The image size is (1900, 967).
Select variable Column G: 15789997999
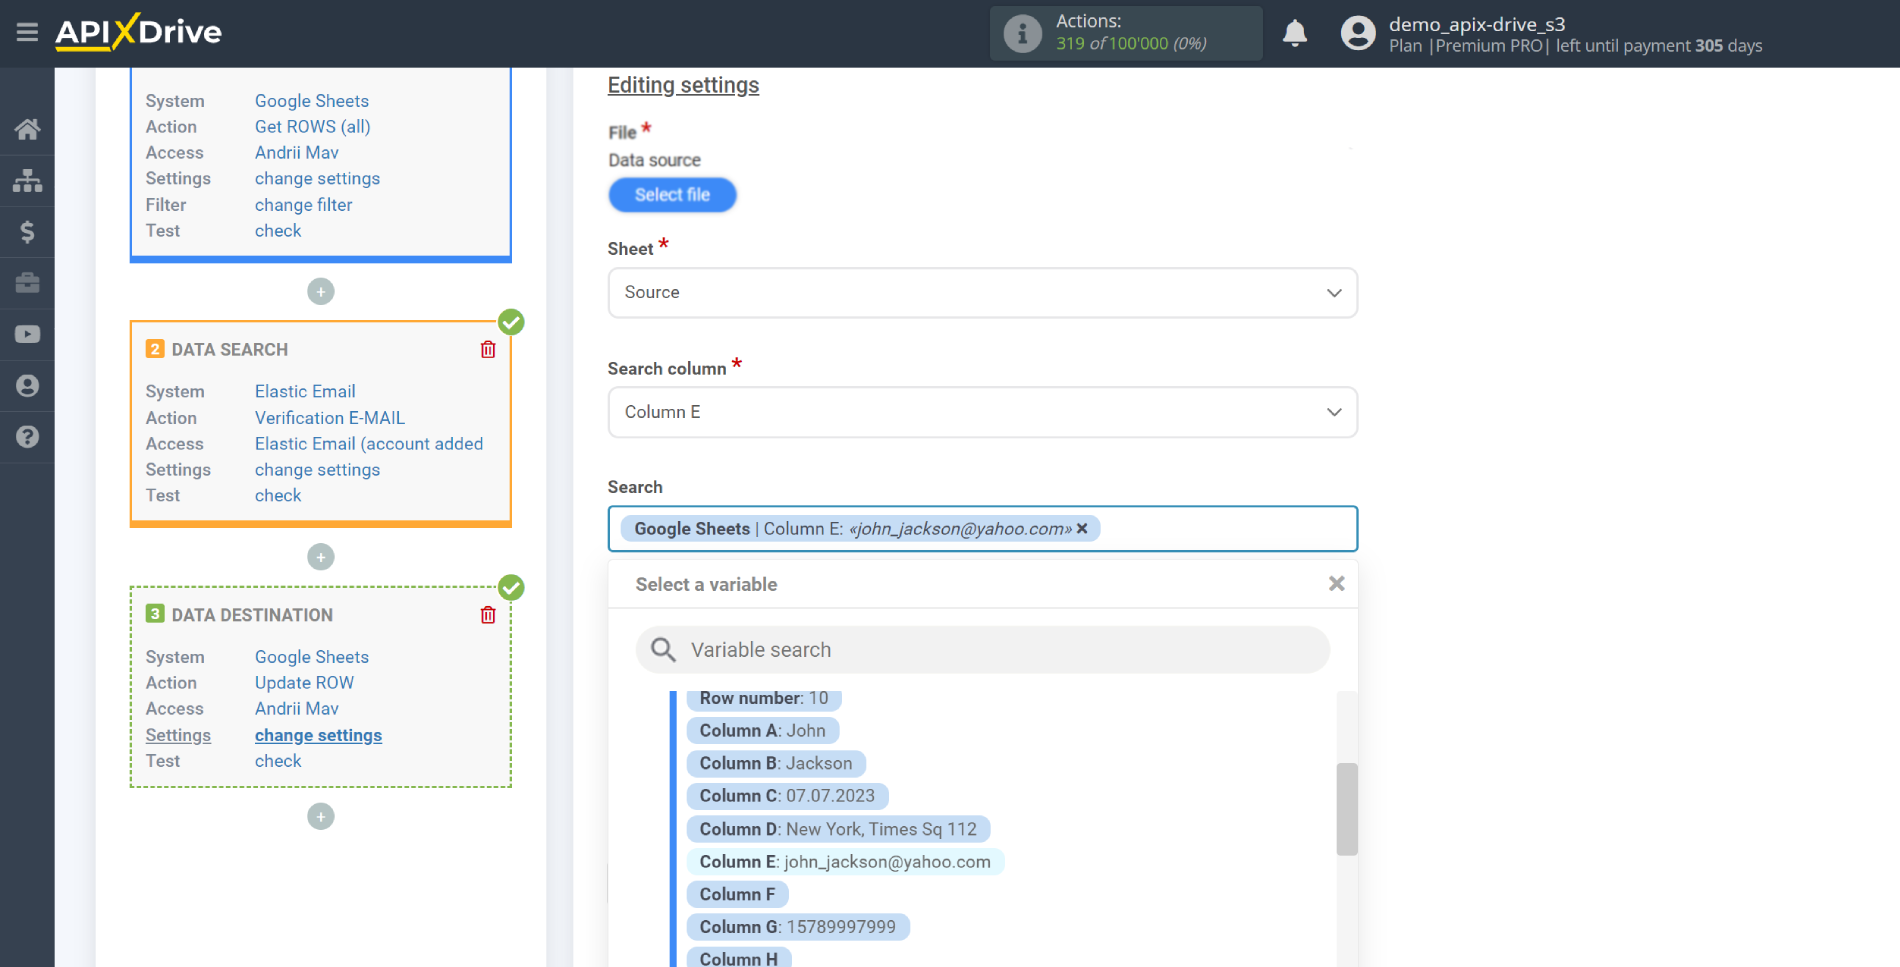click(798, 927)
